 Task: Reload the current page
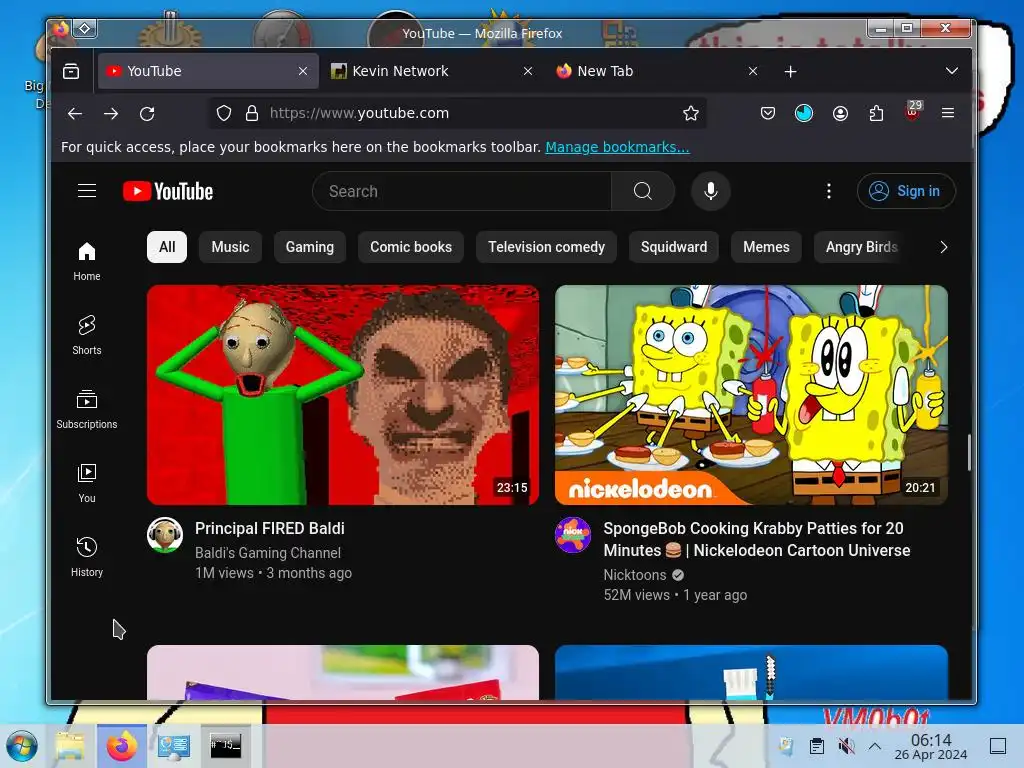pyautogui.click(x=148, y=114)
